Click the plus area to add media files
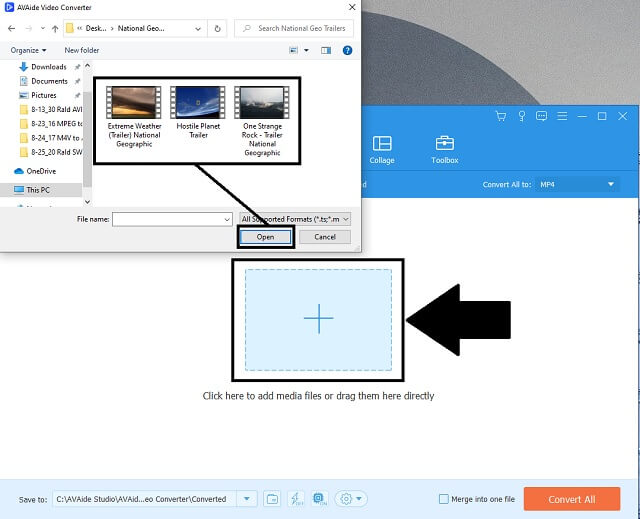640x519 pixels. pos(318,319)
